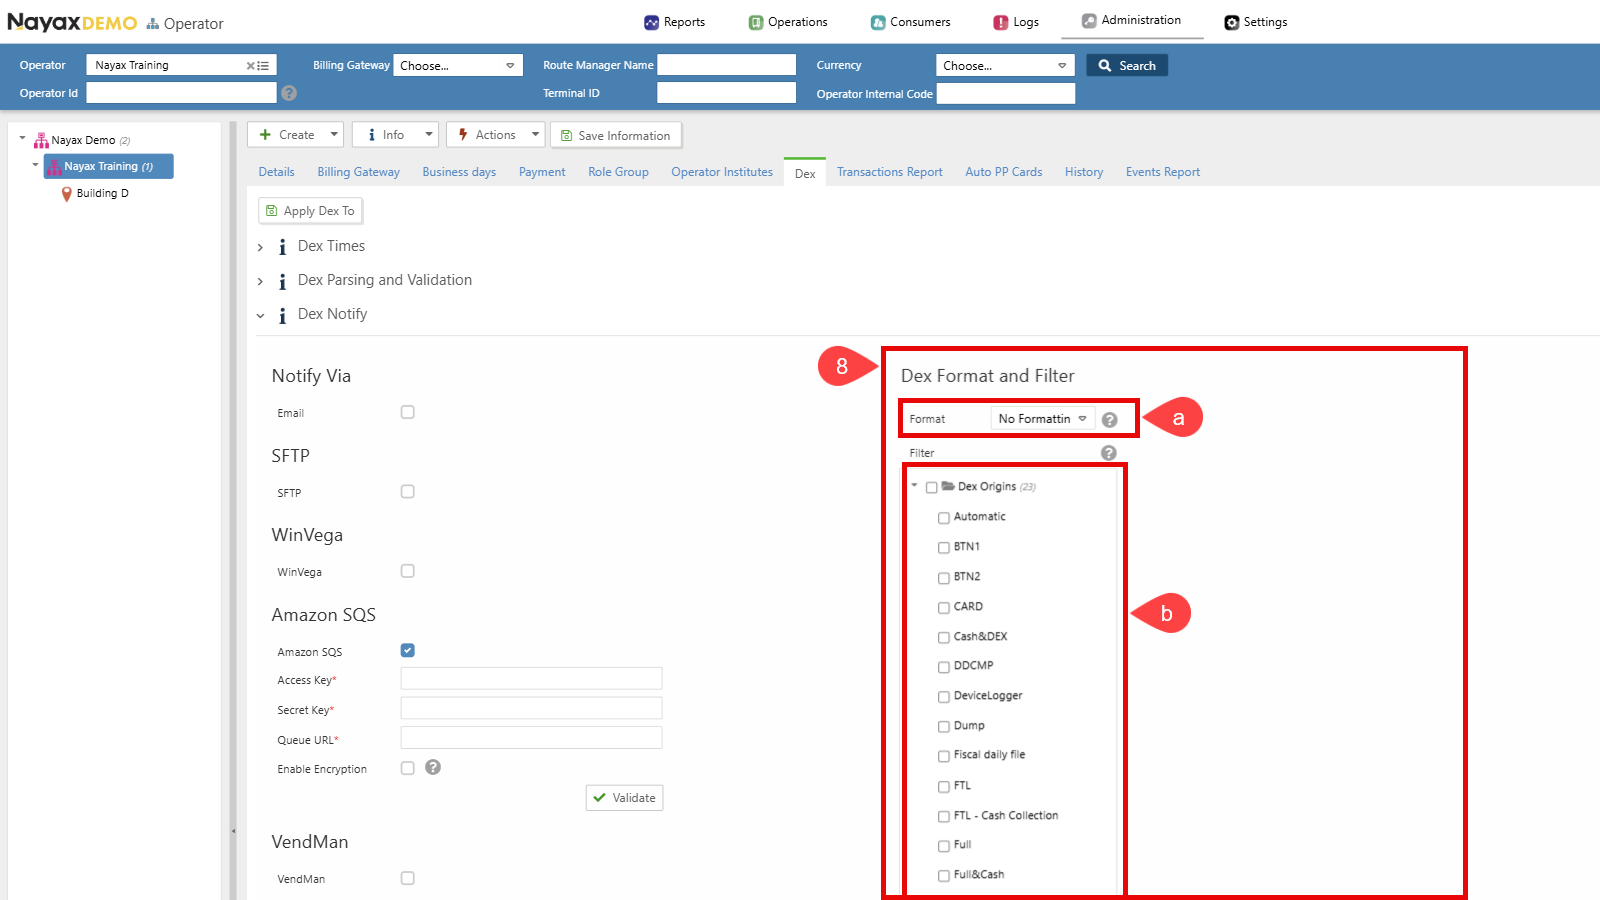1600x900 pixels.
Task: Click the Route Manager Name field
Action: (x=726, y=65)
